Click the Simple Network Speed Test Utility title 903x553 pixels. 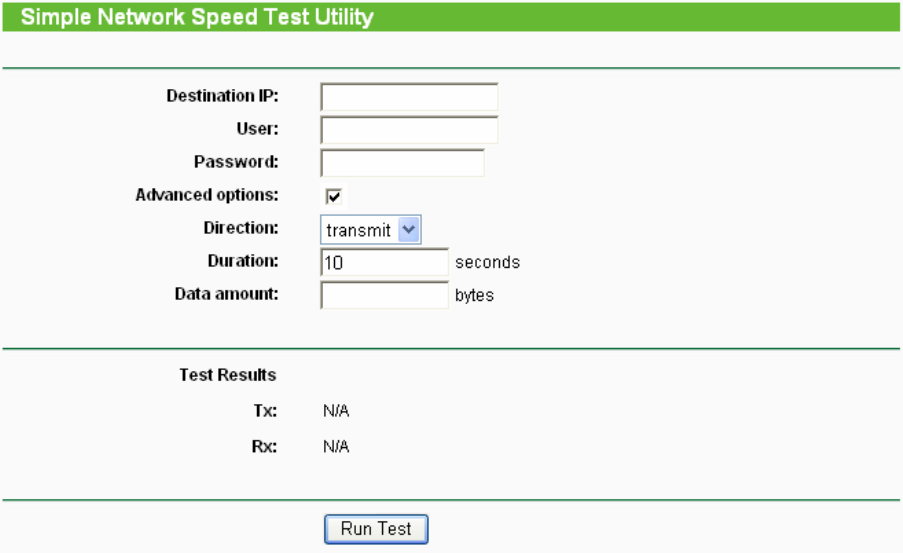click(x=197, y=17)
